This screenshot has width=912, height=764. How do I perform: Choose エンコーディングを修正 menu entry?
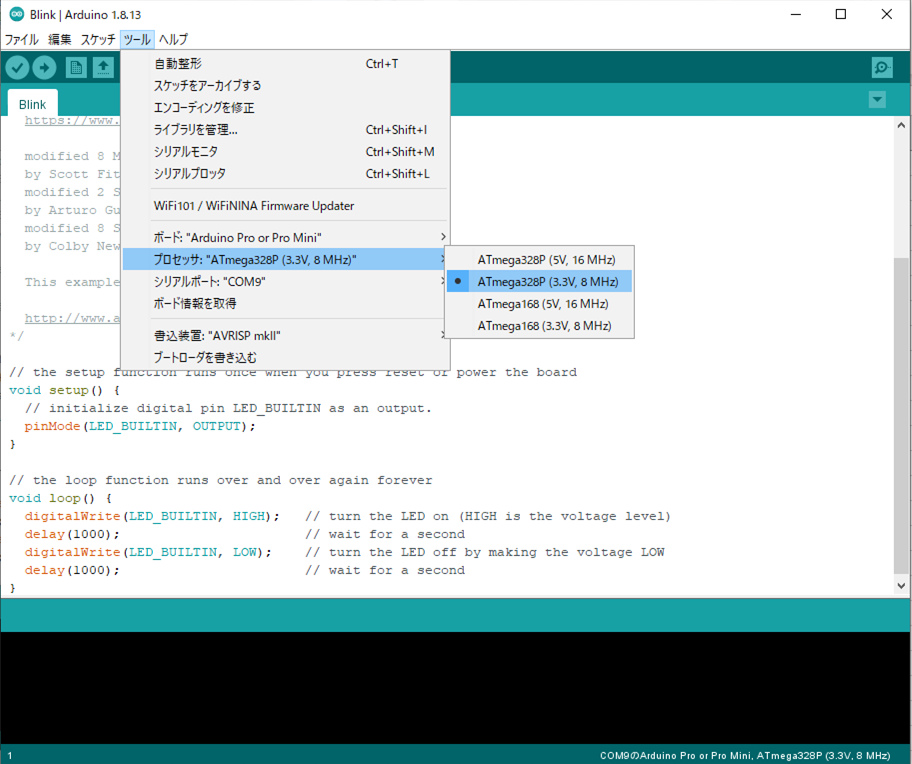point(285,108)
